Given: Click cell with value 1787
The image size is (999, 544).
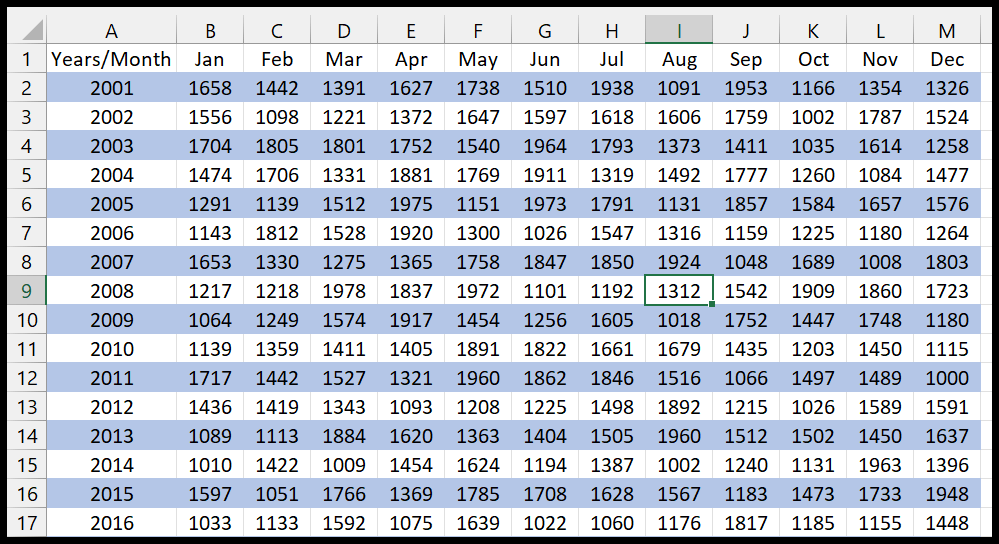Looking at the screenshot, I should pyautogui.click(x=880, y=117).
